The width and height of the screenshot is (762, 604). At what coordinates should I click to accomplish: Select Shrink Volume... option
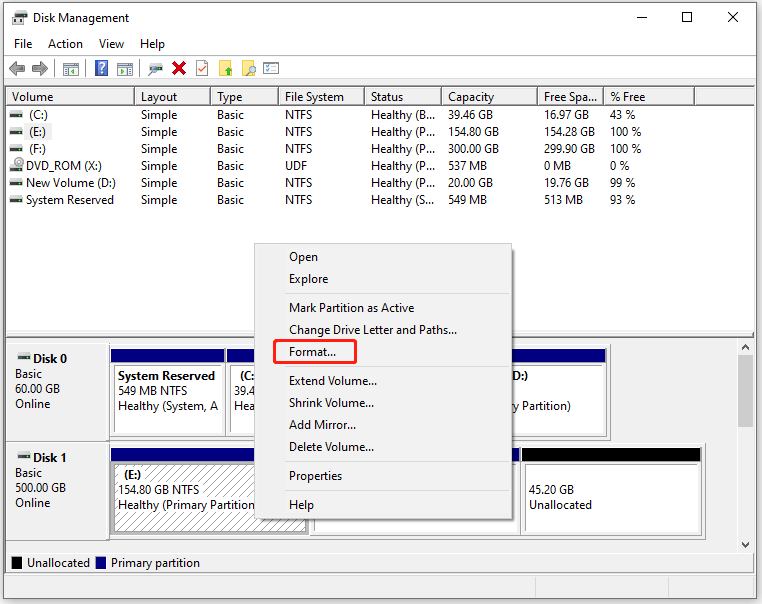pyautogui.click(x=383, y=403)
